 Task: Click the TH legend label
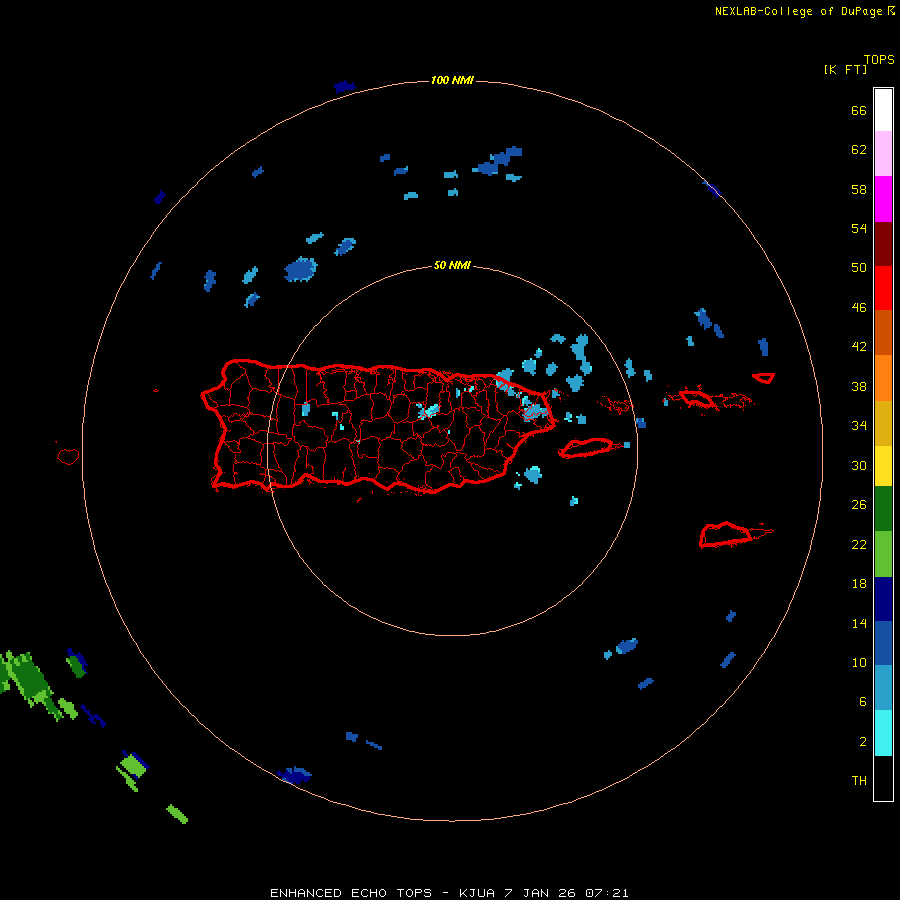(859, 781)
